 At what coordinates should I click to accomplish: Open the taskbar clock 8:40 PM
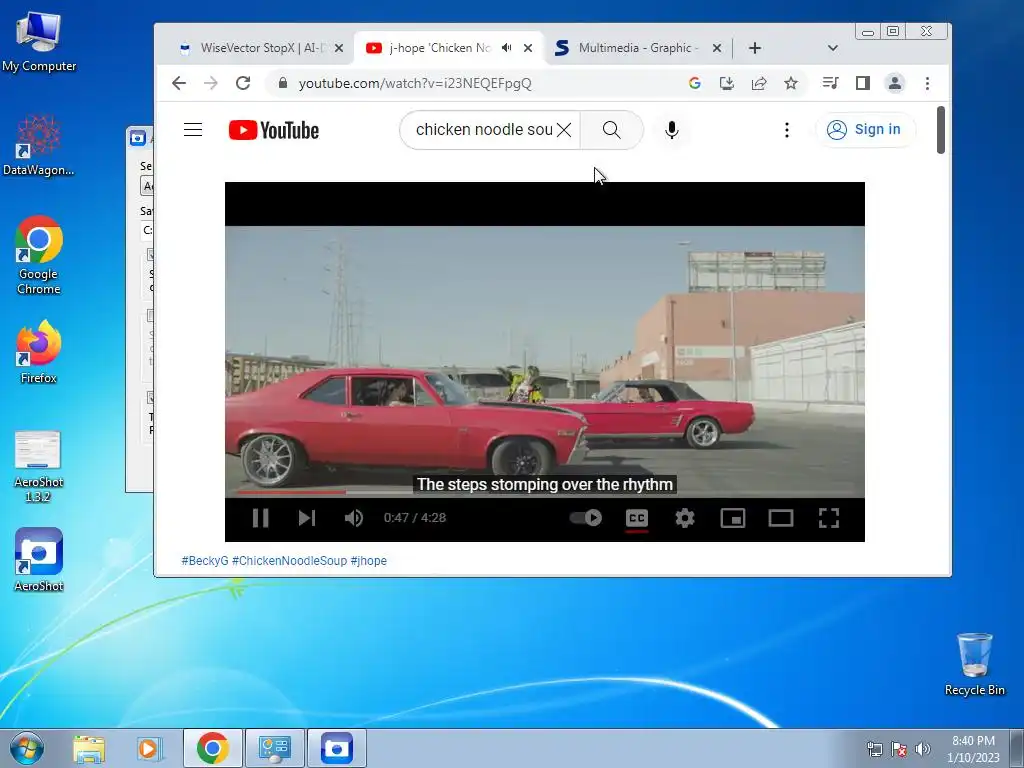click(973, 748)
